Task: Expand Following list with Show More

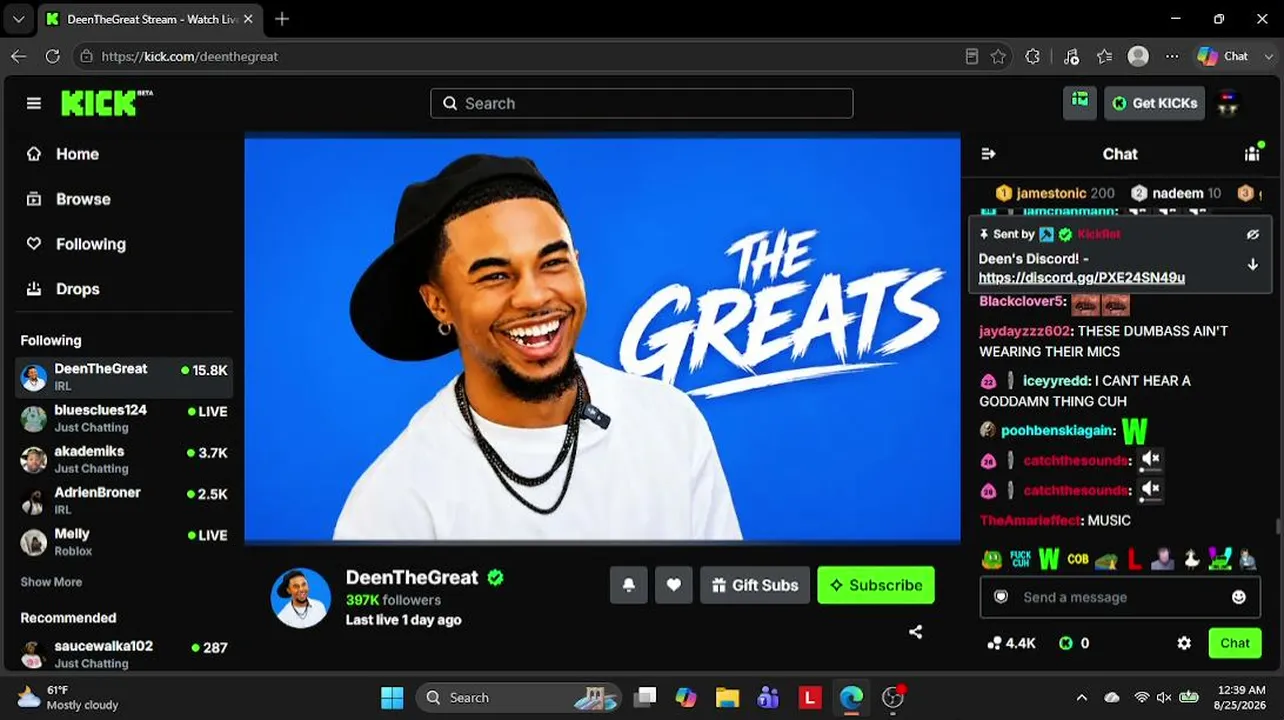Action: click(51, 582)
